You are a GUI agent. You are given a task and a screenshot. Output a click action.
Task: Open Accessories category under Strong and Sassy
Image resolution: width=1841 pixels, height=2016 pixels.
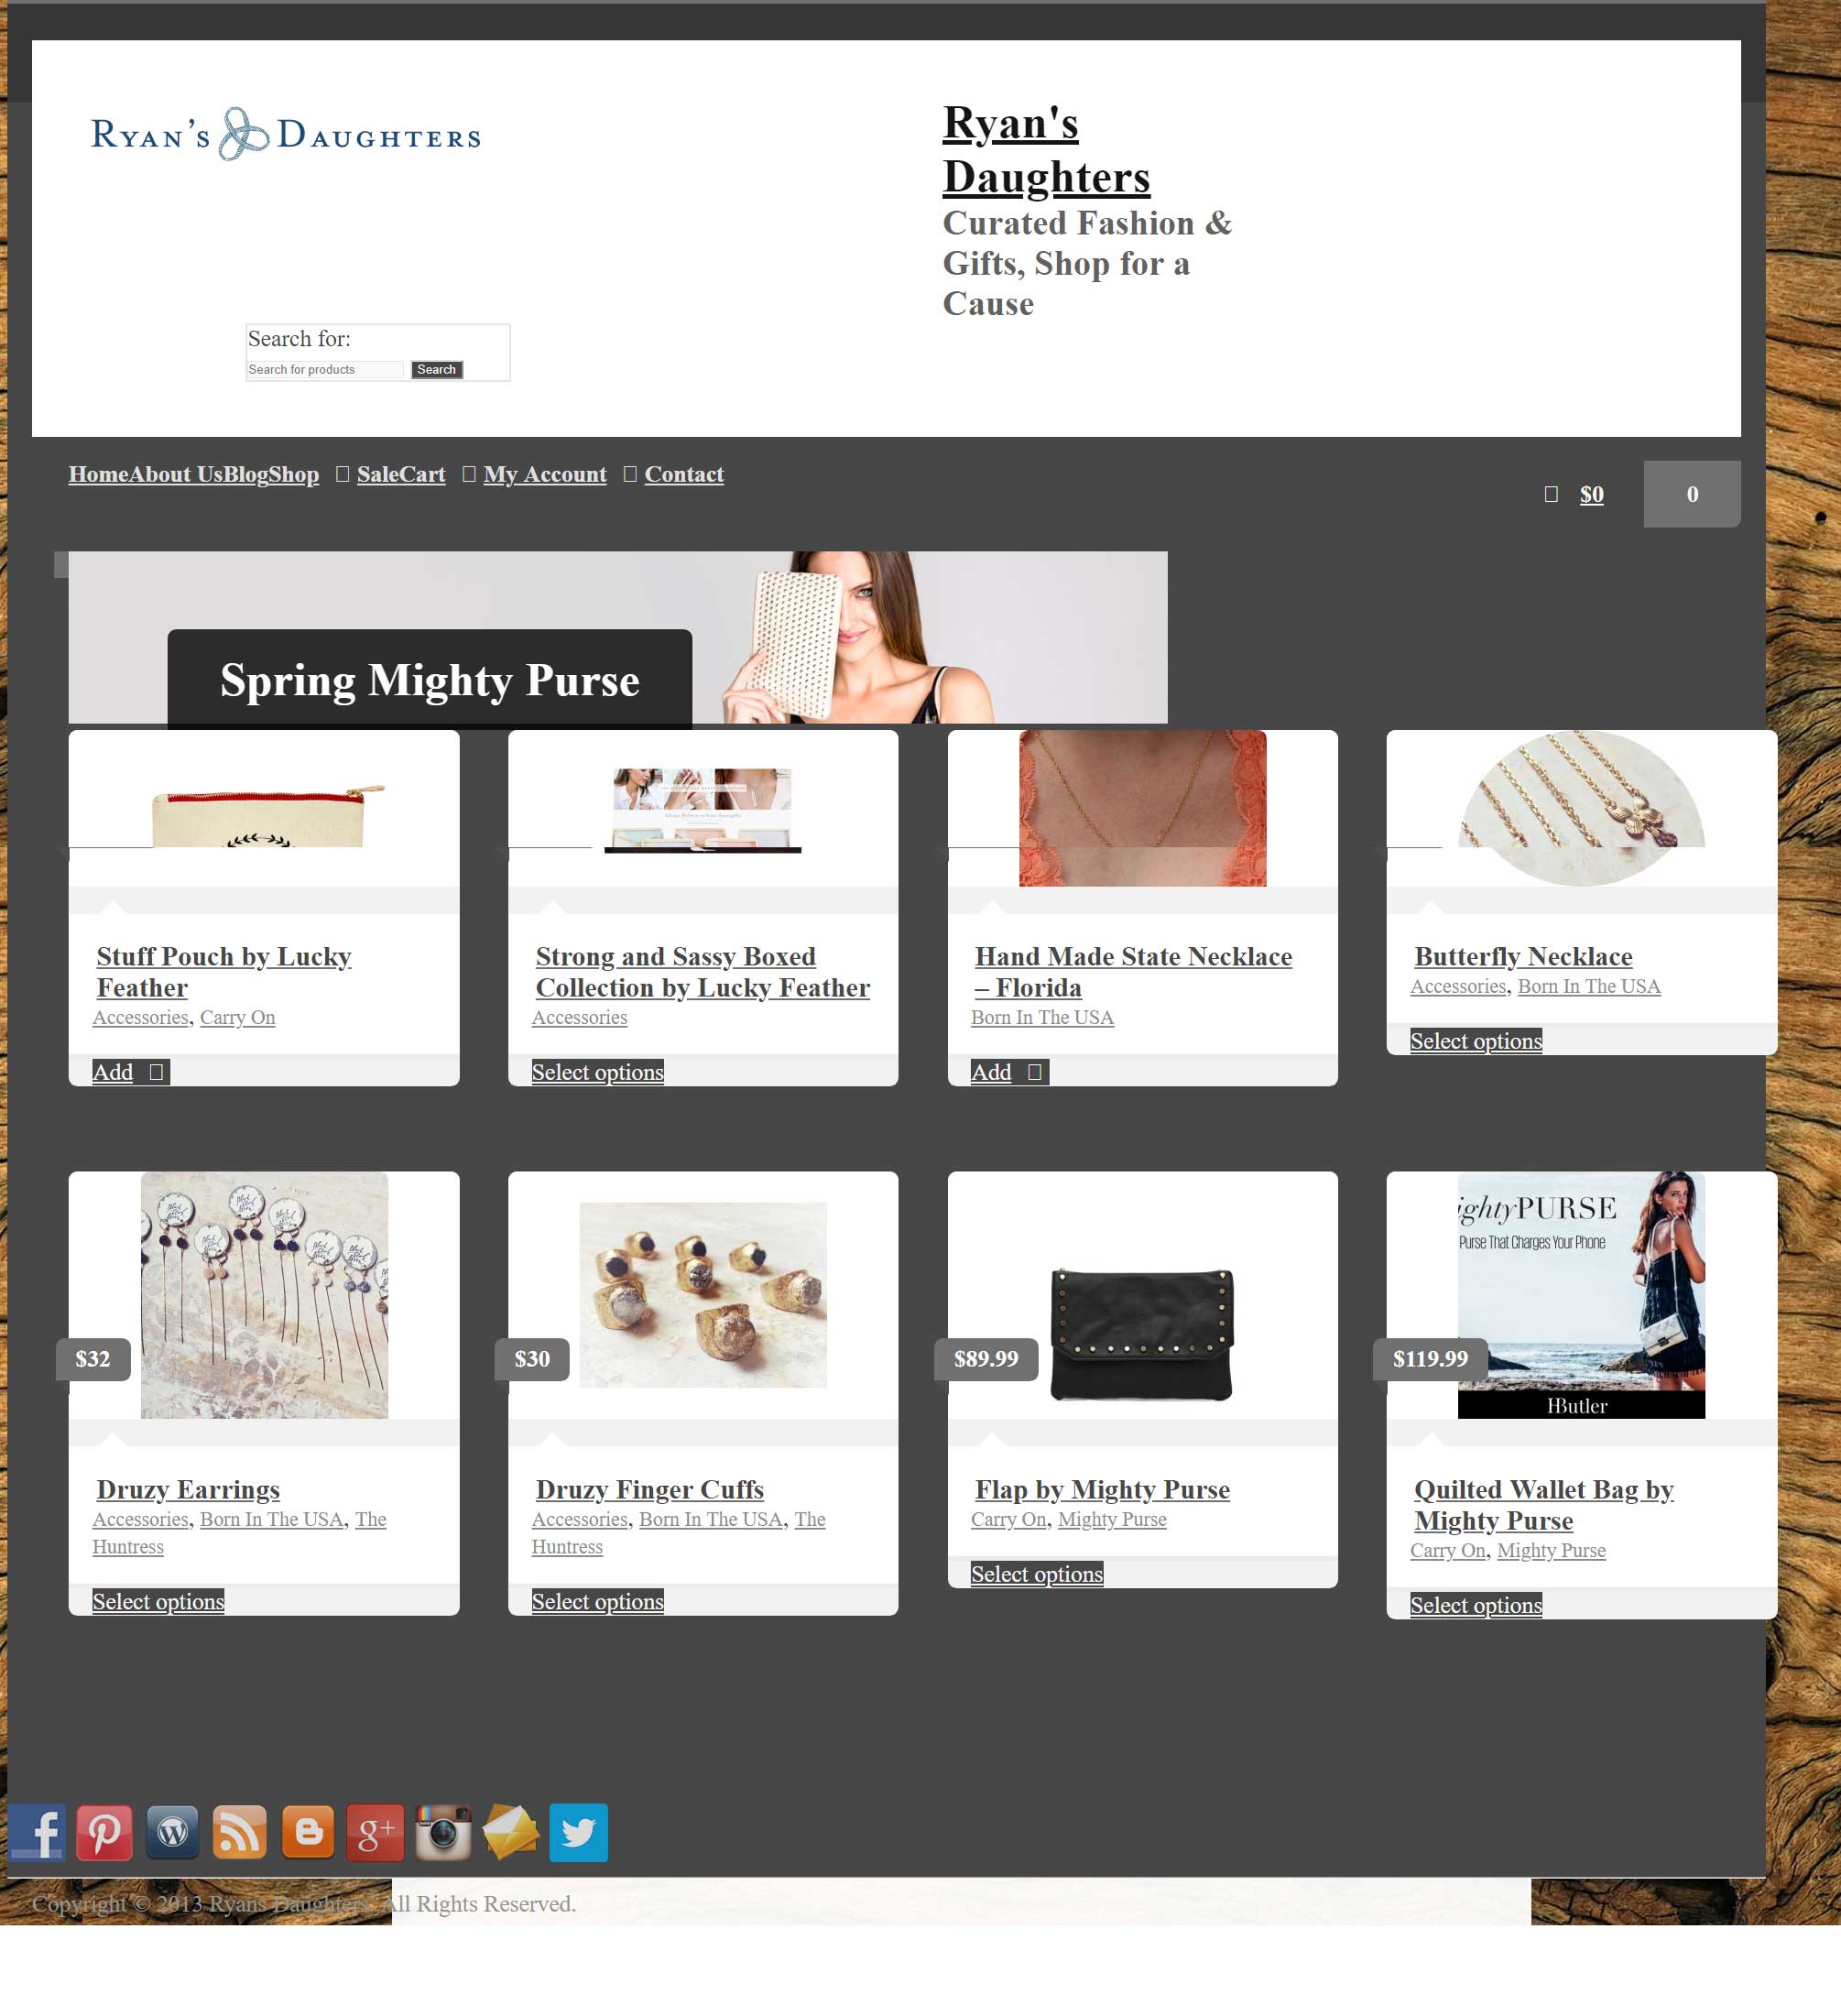click(579, 1018)
